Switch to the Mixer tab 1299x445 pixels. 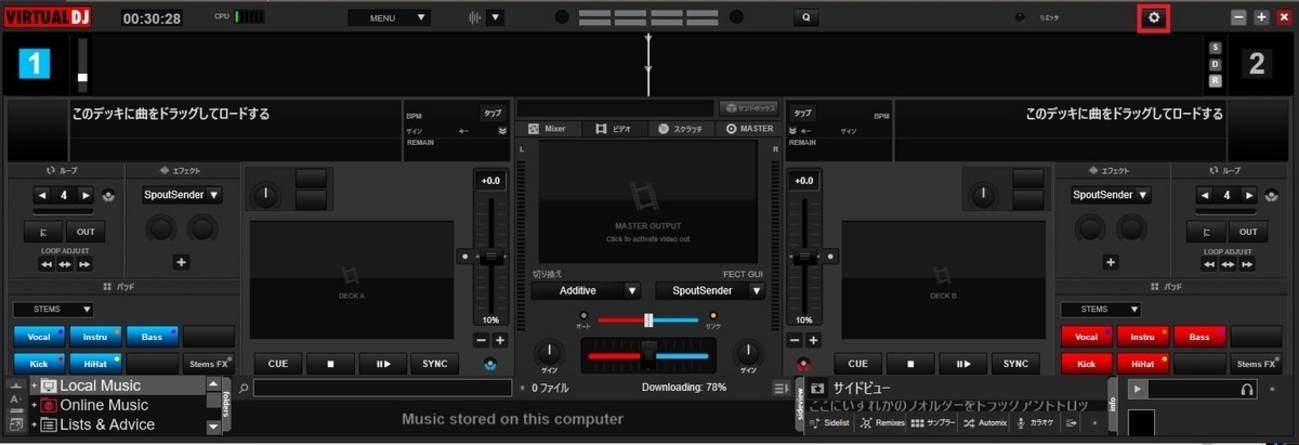pos(547,129)
